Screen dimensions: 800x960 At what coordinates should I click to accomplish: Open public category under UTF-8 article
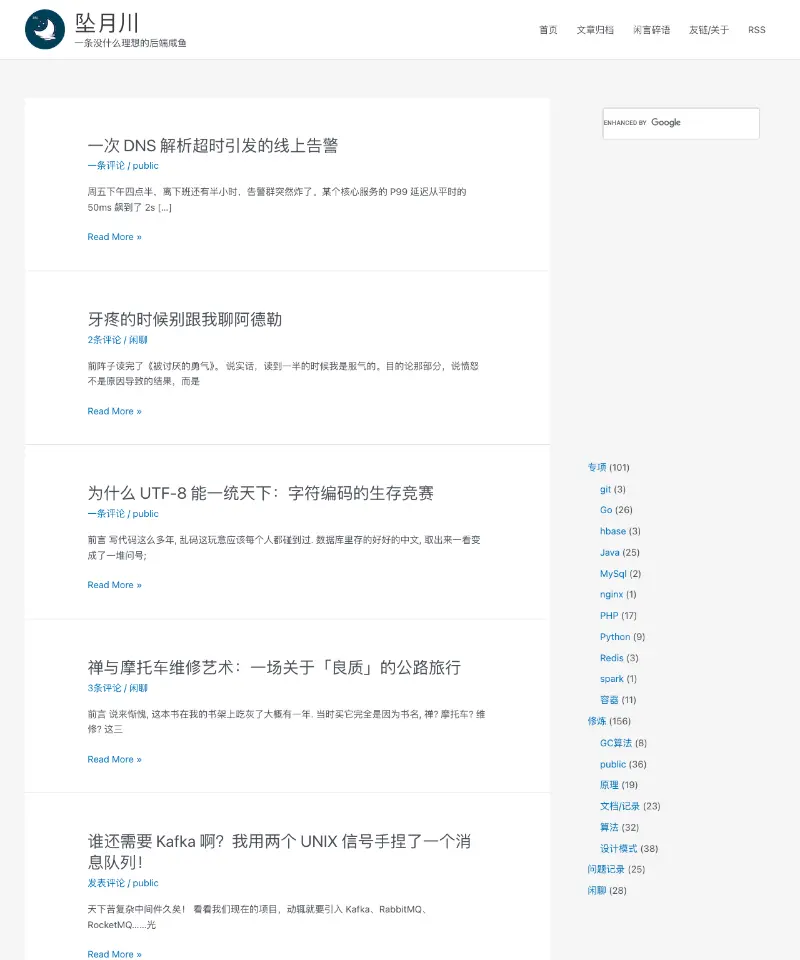point(145,513)
